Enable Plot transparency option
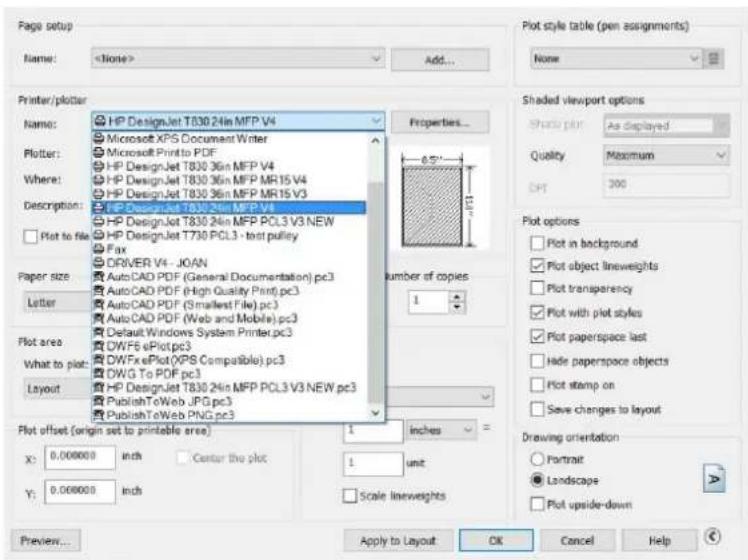The width and height of the screenshot is (748, 560). click(x=537, y=288)
